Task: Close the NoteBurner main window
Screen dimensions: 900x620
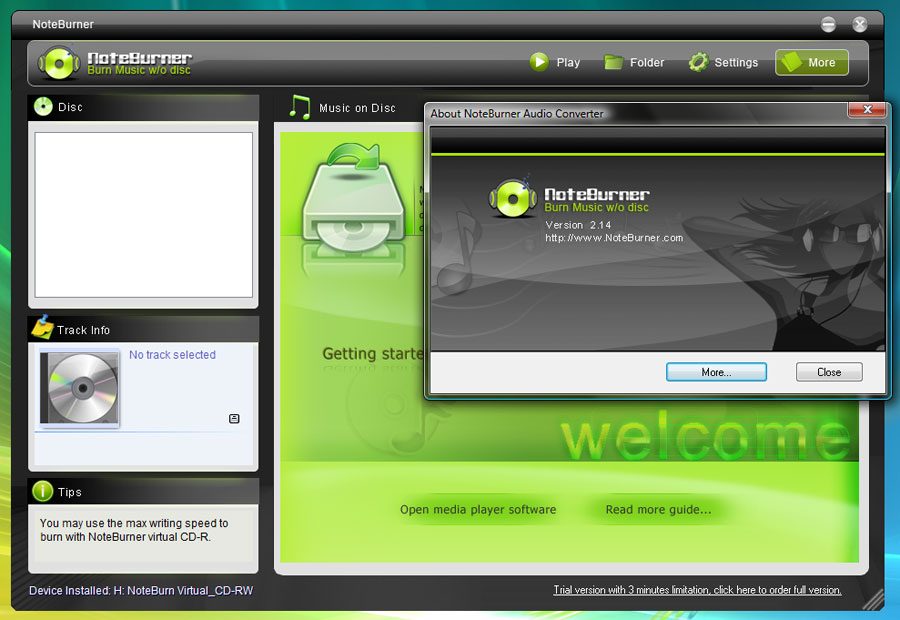Action: pos(859,24)
